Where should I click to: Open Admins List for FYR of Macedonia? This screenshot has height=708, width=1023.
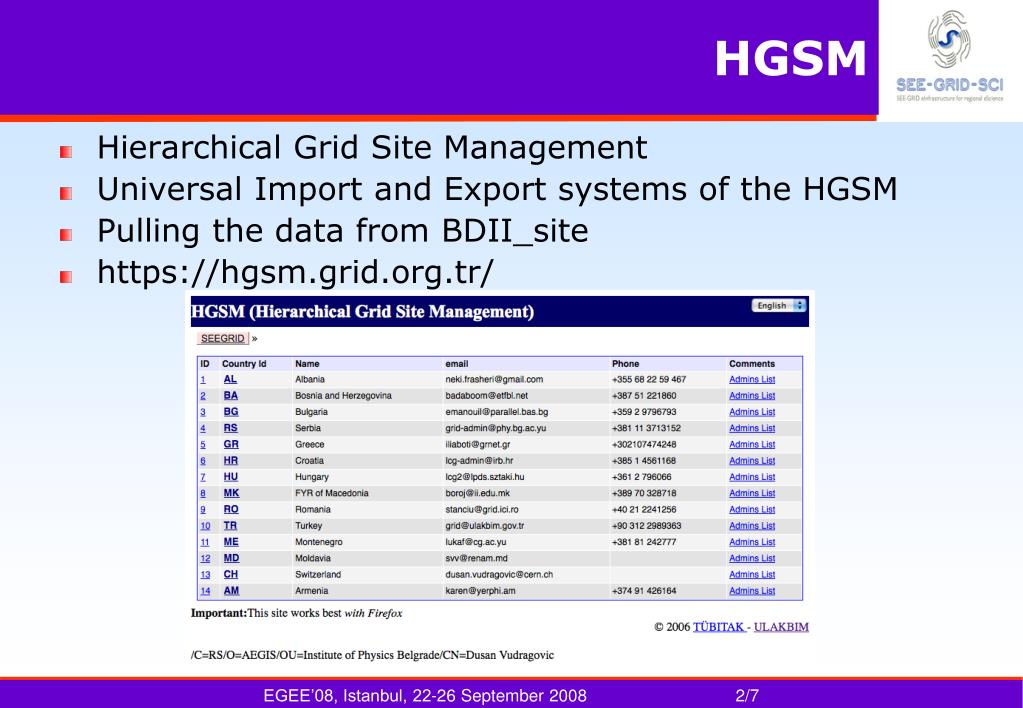pos(752,494)
